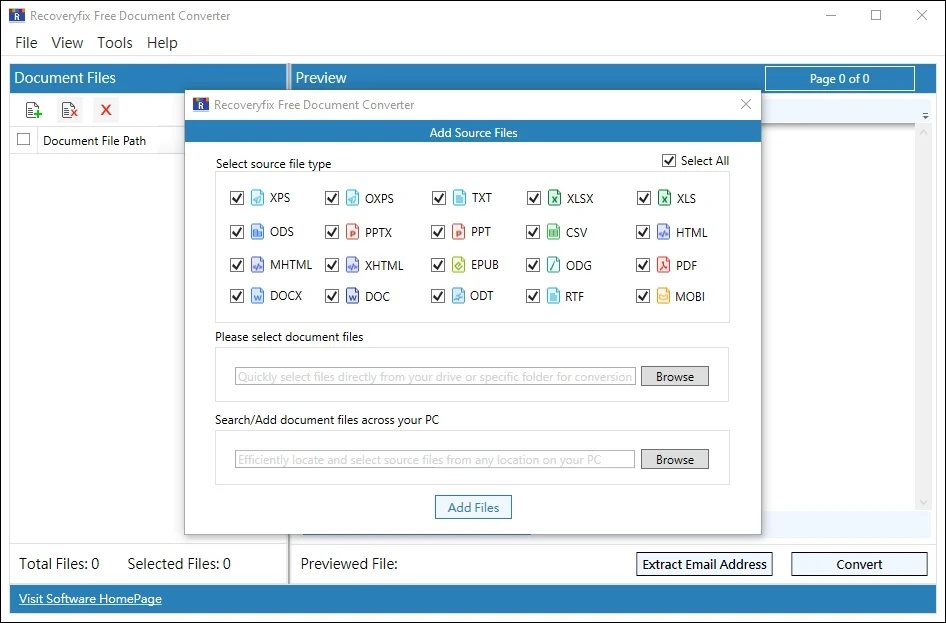Open the Help menu
This screenshot has height=623, width=946.
(162, 43)
